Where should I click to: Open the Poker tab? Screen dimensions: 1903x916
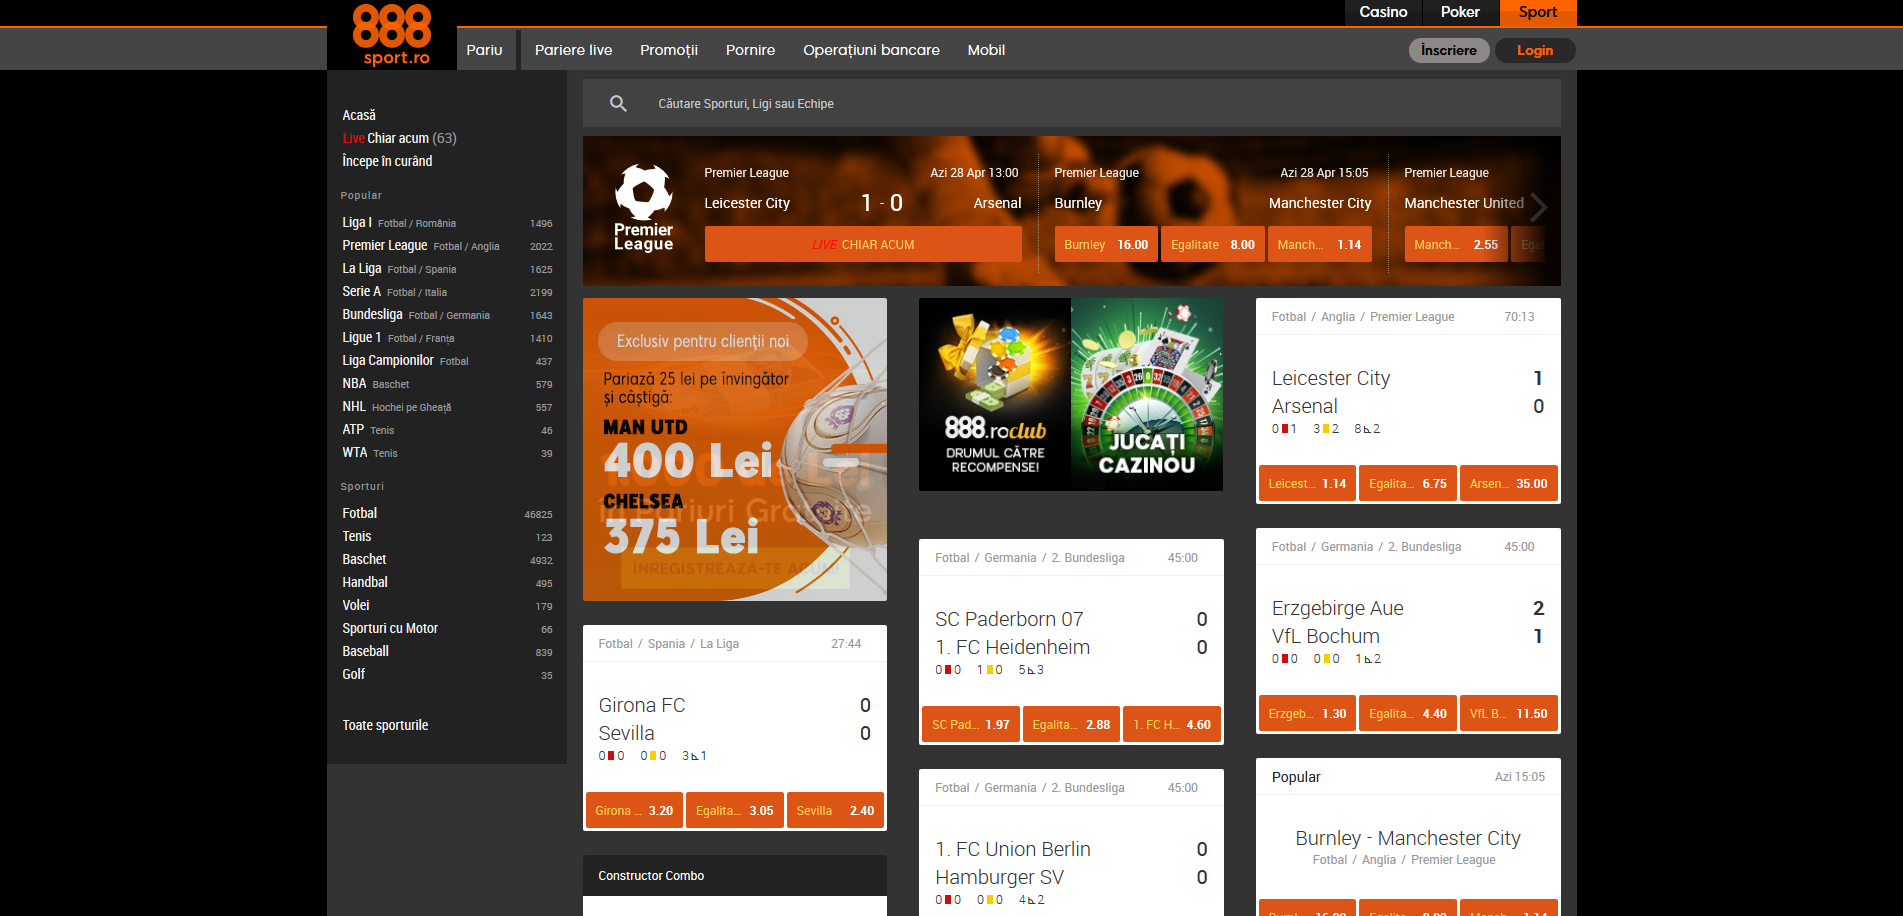(1460, 12)
